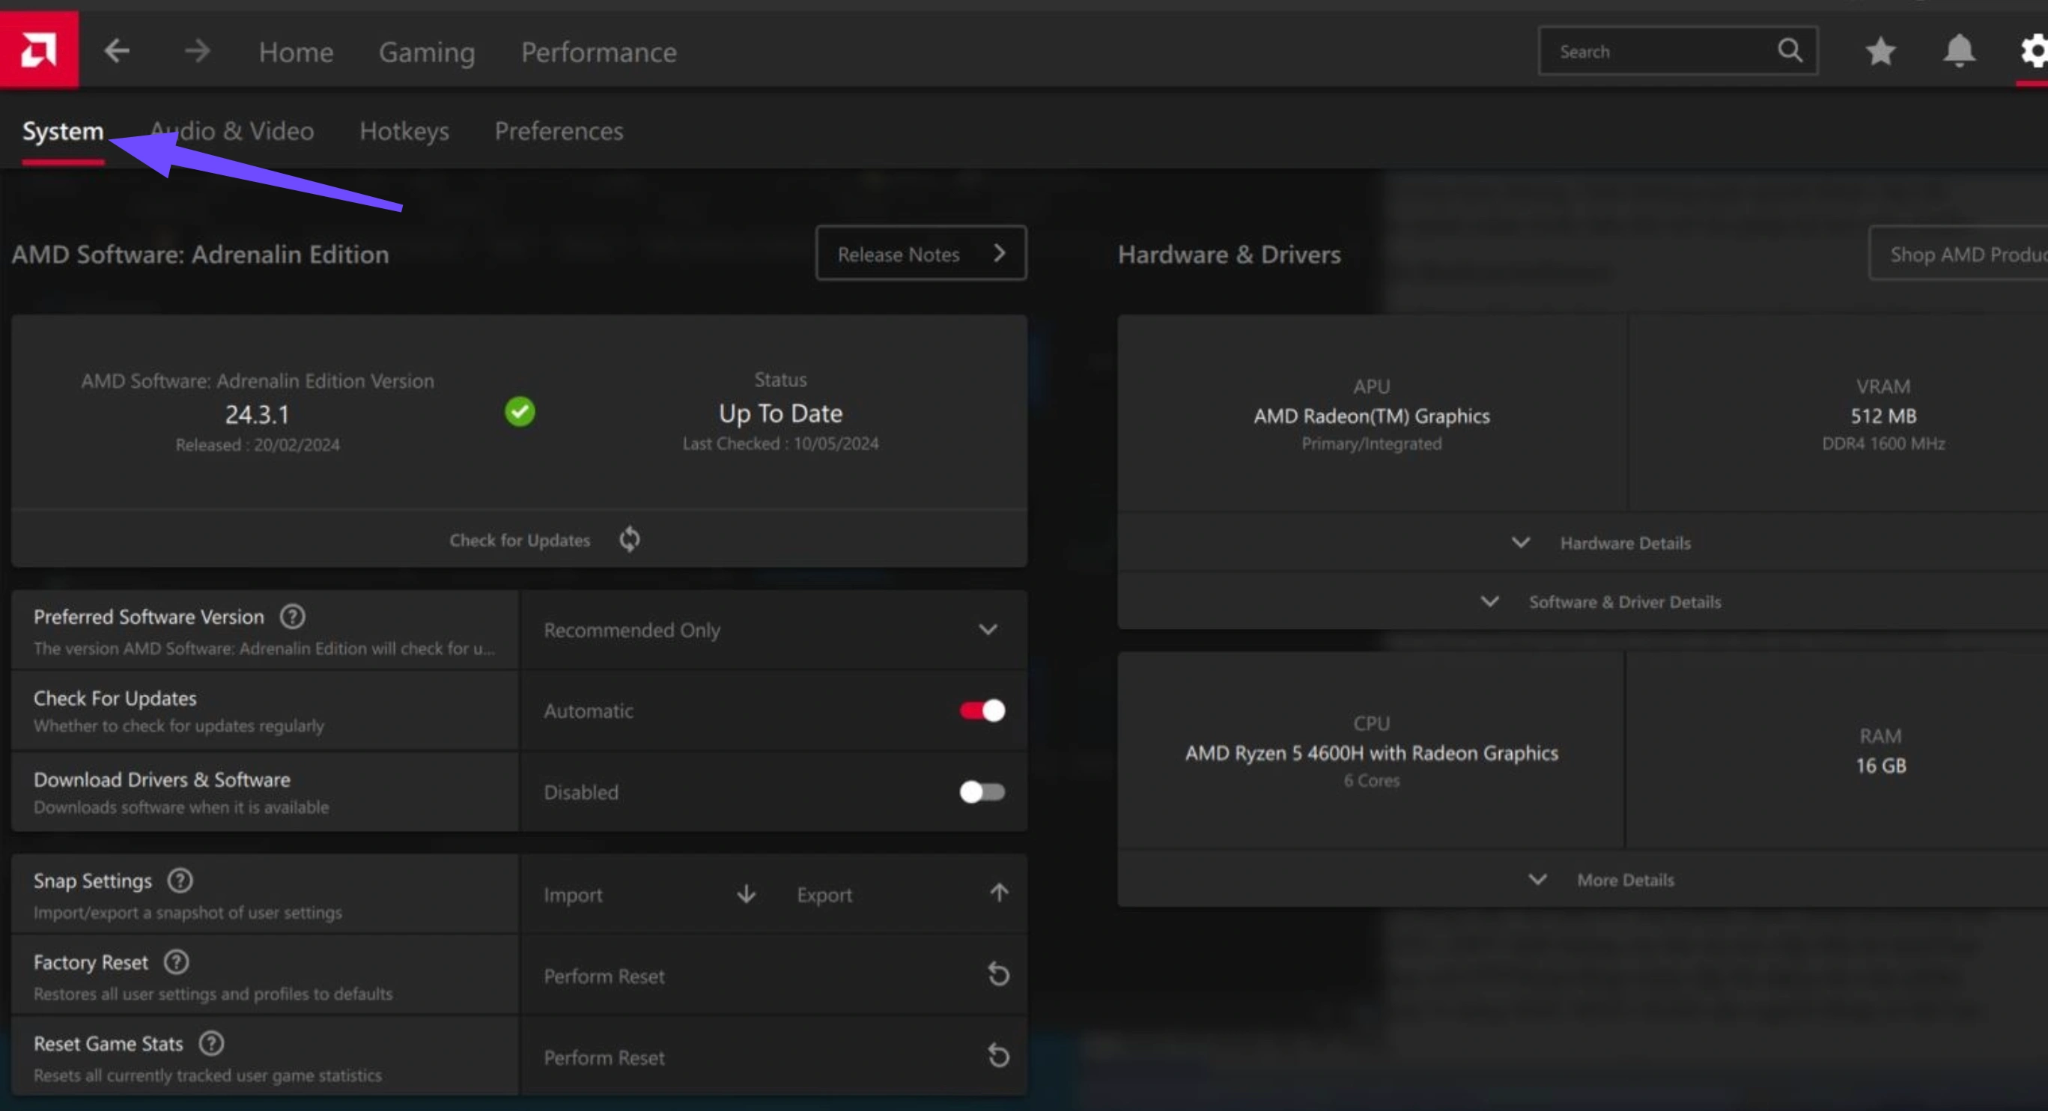Click Check for Updates
This screenshot has width=2048, height=1111.
[520, 540]
